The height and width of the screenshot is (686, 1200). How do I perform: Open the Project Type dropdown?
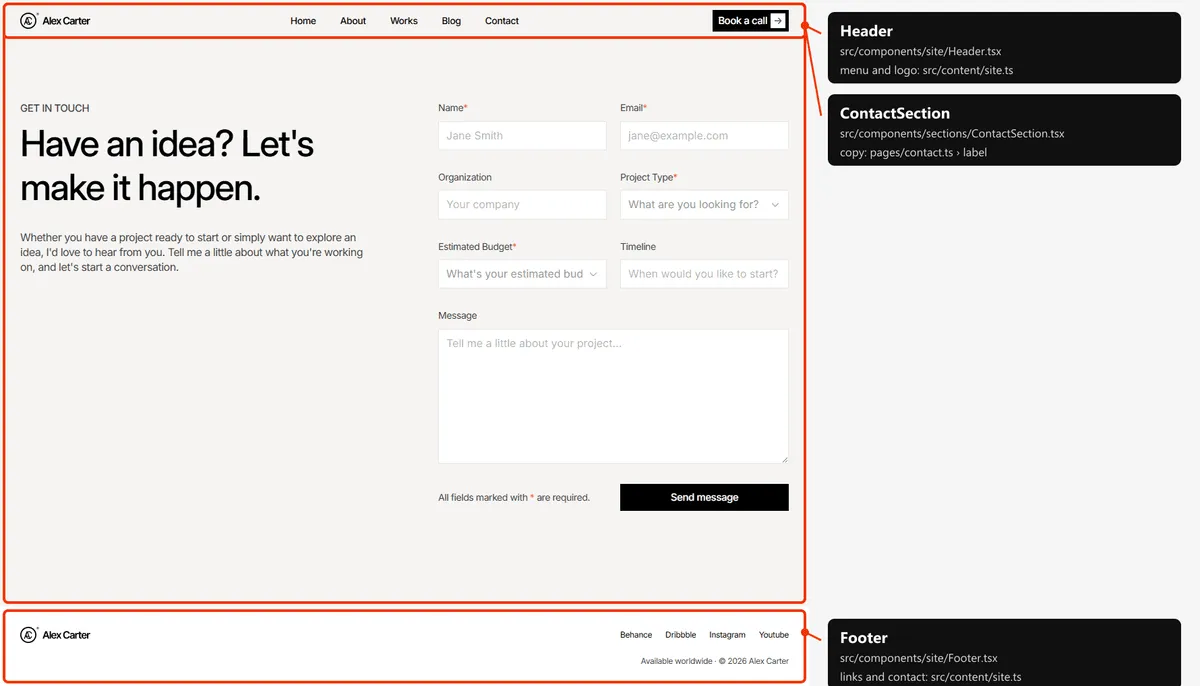pos(704,205)
